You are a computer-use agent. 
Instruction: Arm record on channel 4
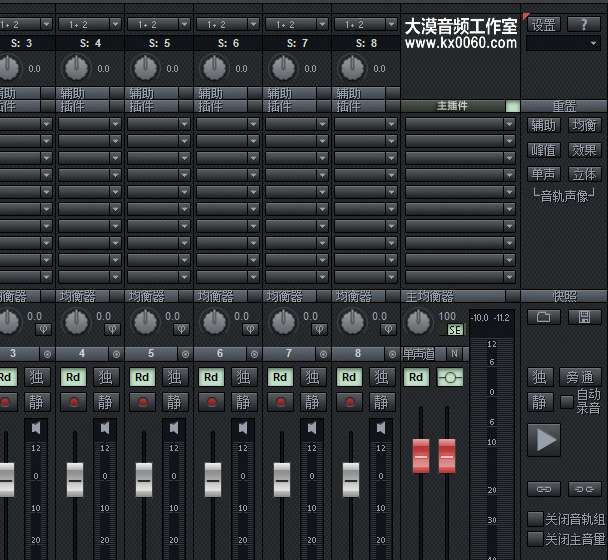(74, 402)
